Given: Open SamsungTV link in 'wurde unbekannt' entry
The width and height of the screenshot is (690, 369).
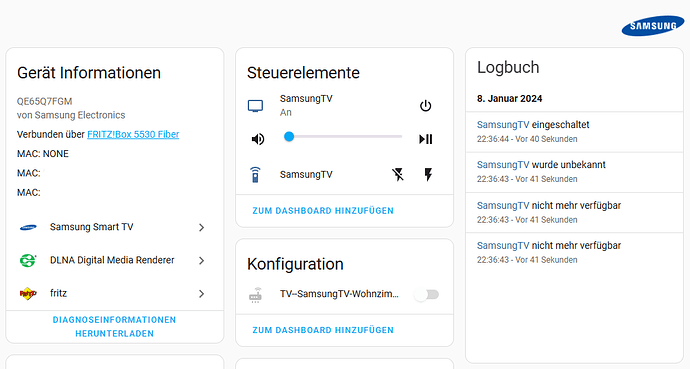Looking at the screenshot, I should 503,165.
